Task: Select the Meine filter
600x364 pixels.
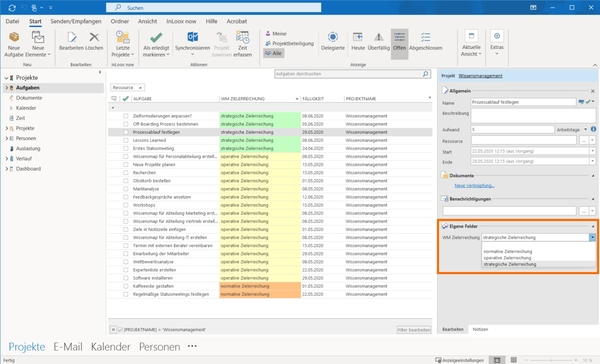Action: coord(276,34)
